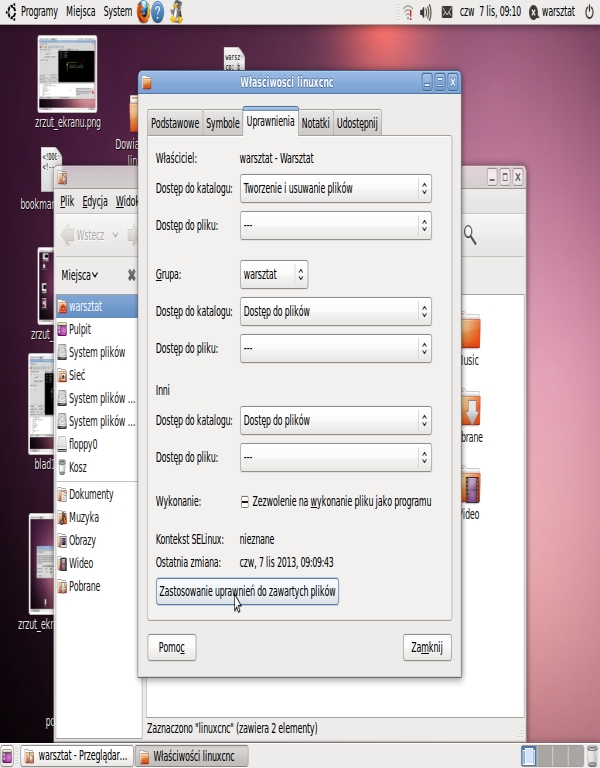Switch to the Podstawowe tab
Viewport: 600px width, 768px height.
coord(175,123)
